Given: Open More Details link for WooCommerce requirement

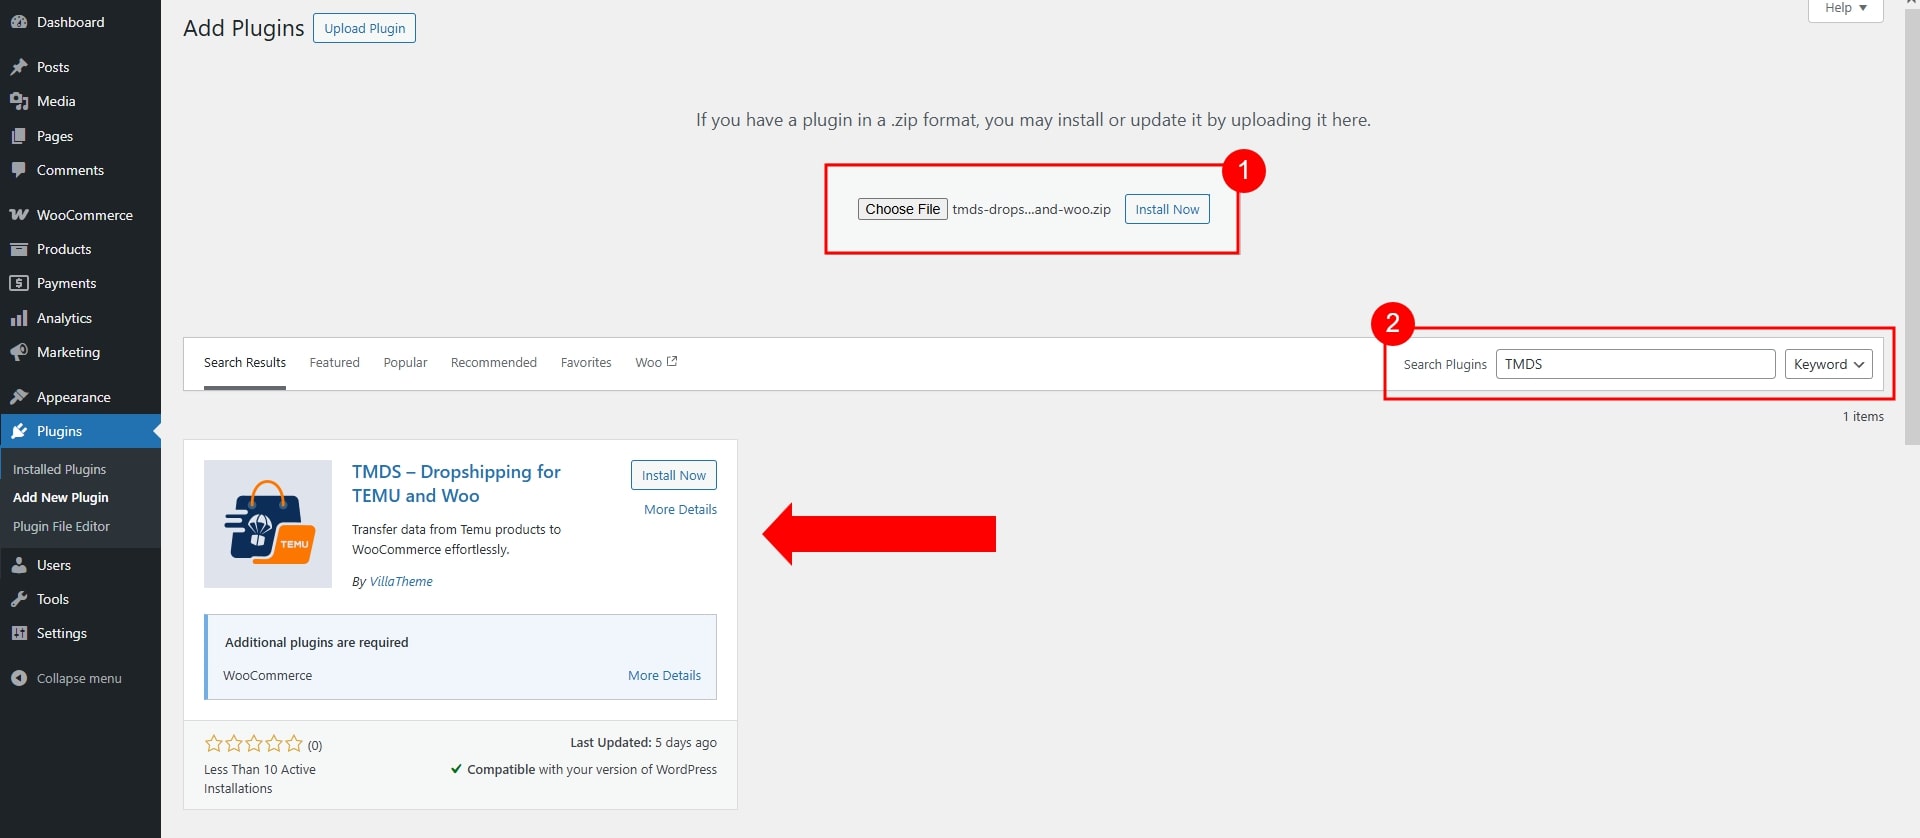Looking at the screenshot, I should point(664,675).
